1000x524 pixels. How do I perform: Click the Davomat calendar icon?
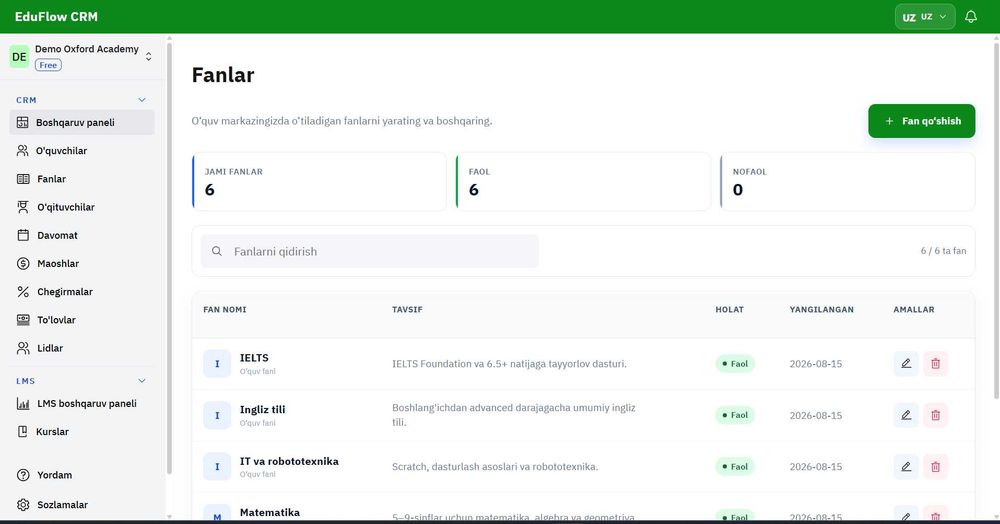[23, 235]
